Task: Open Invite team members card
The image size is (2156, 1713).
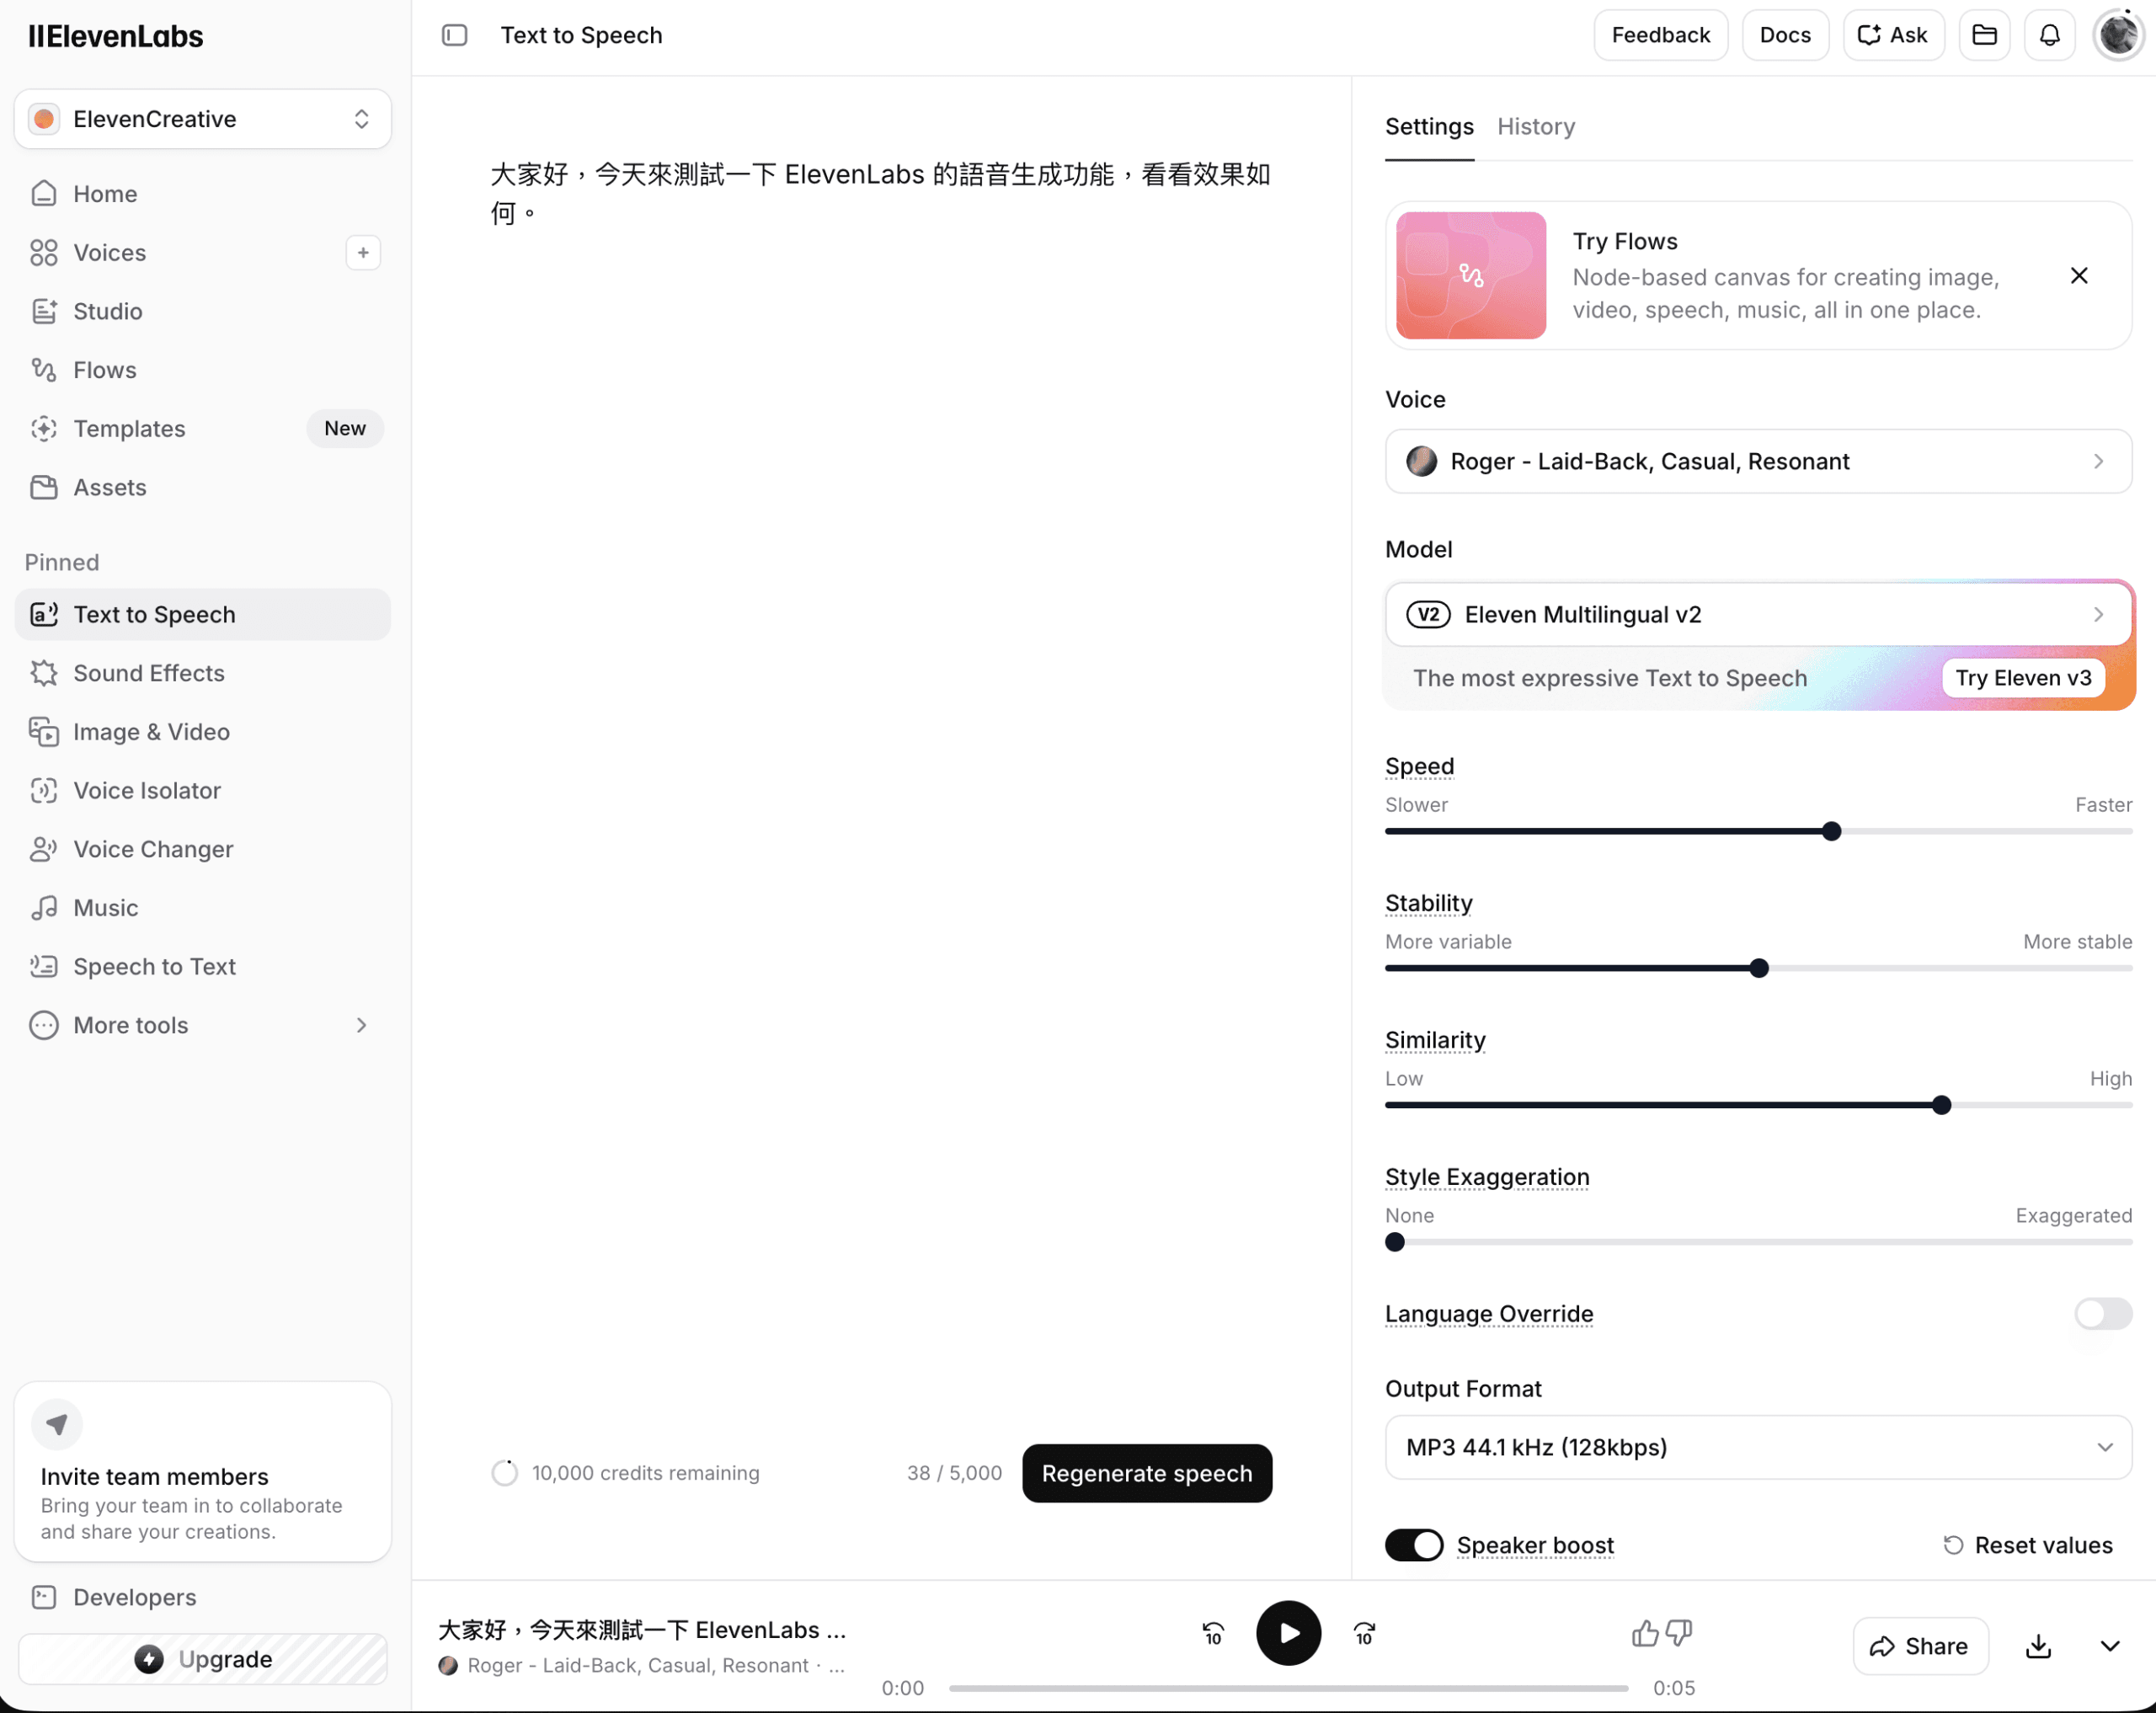Action: coord(202,1472)
